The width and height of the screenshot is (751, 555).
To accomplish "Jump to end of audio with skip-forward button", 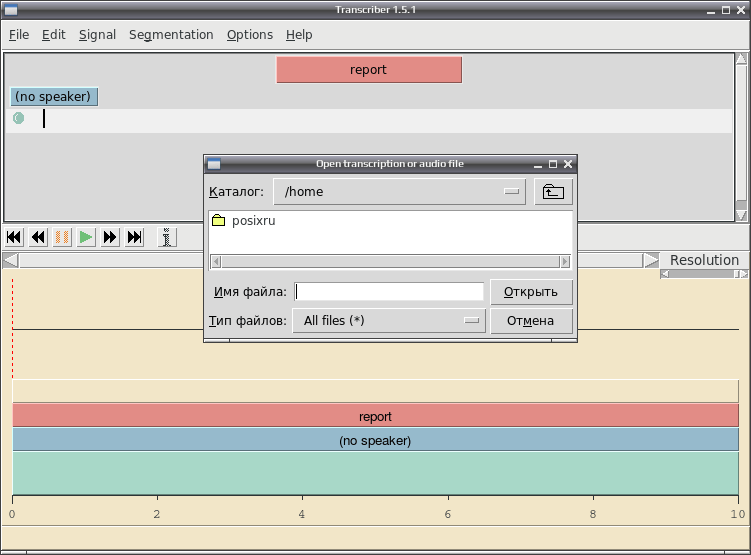I will tap(134, 237).
